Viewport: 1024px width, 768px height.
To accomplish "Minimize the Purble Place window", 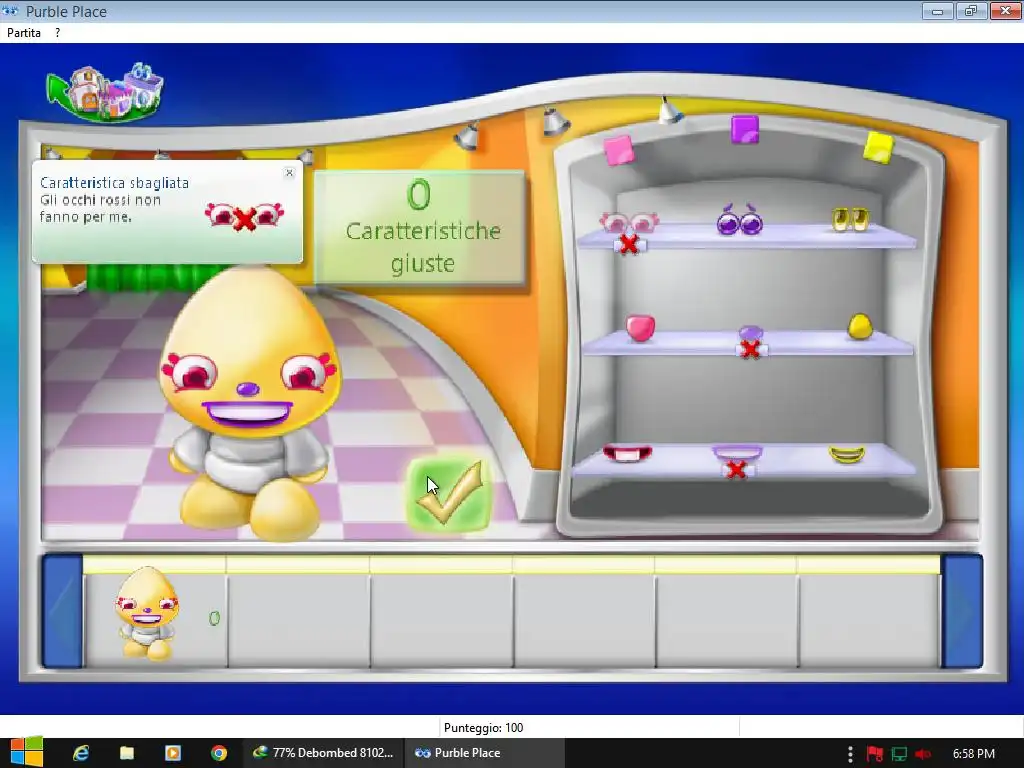I will pos(938,11).
